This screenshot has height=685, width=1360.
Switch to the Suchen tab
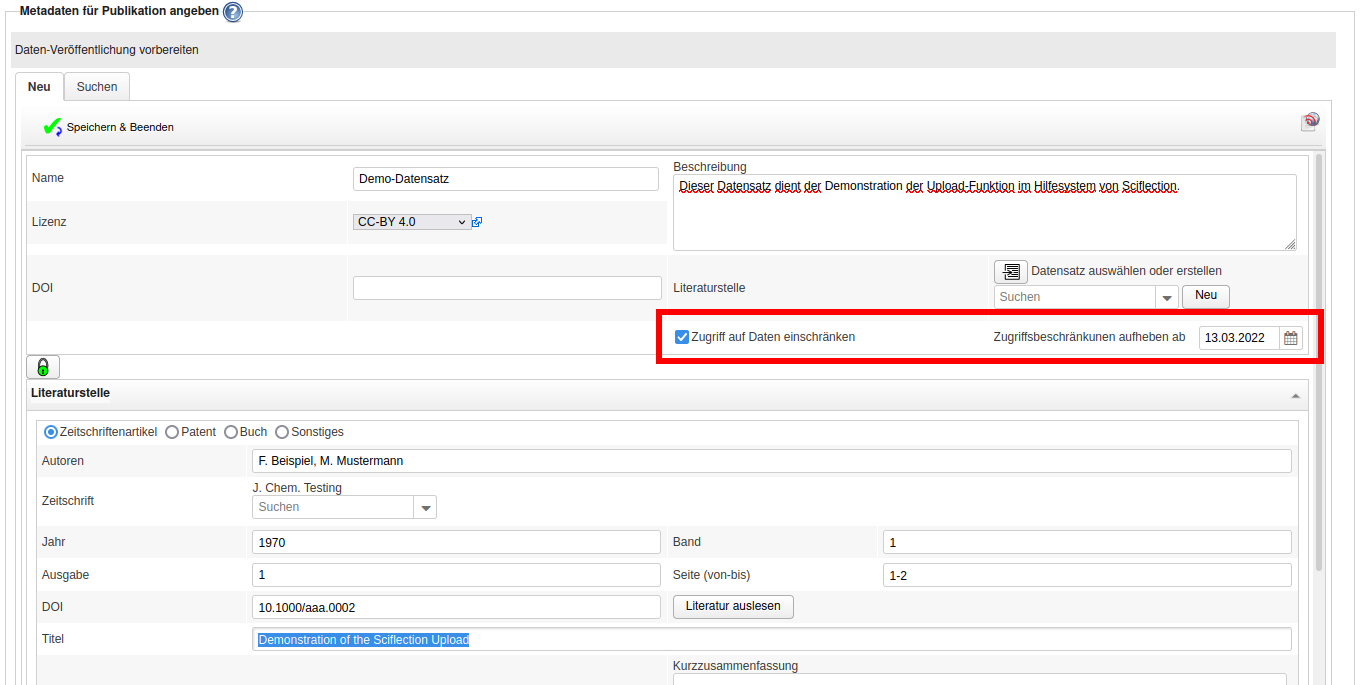(97, 87)
